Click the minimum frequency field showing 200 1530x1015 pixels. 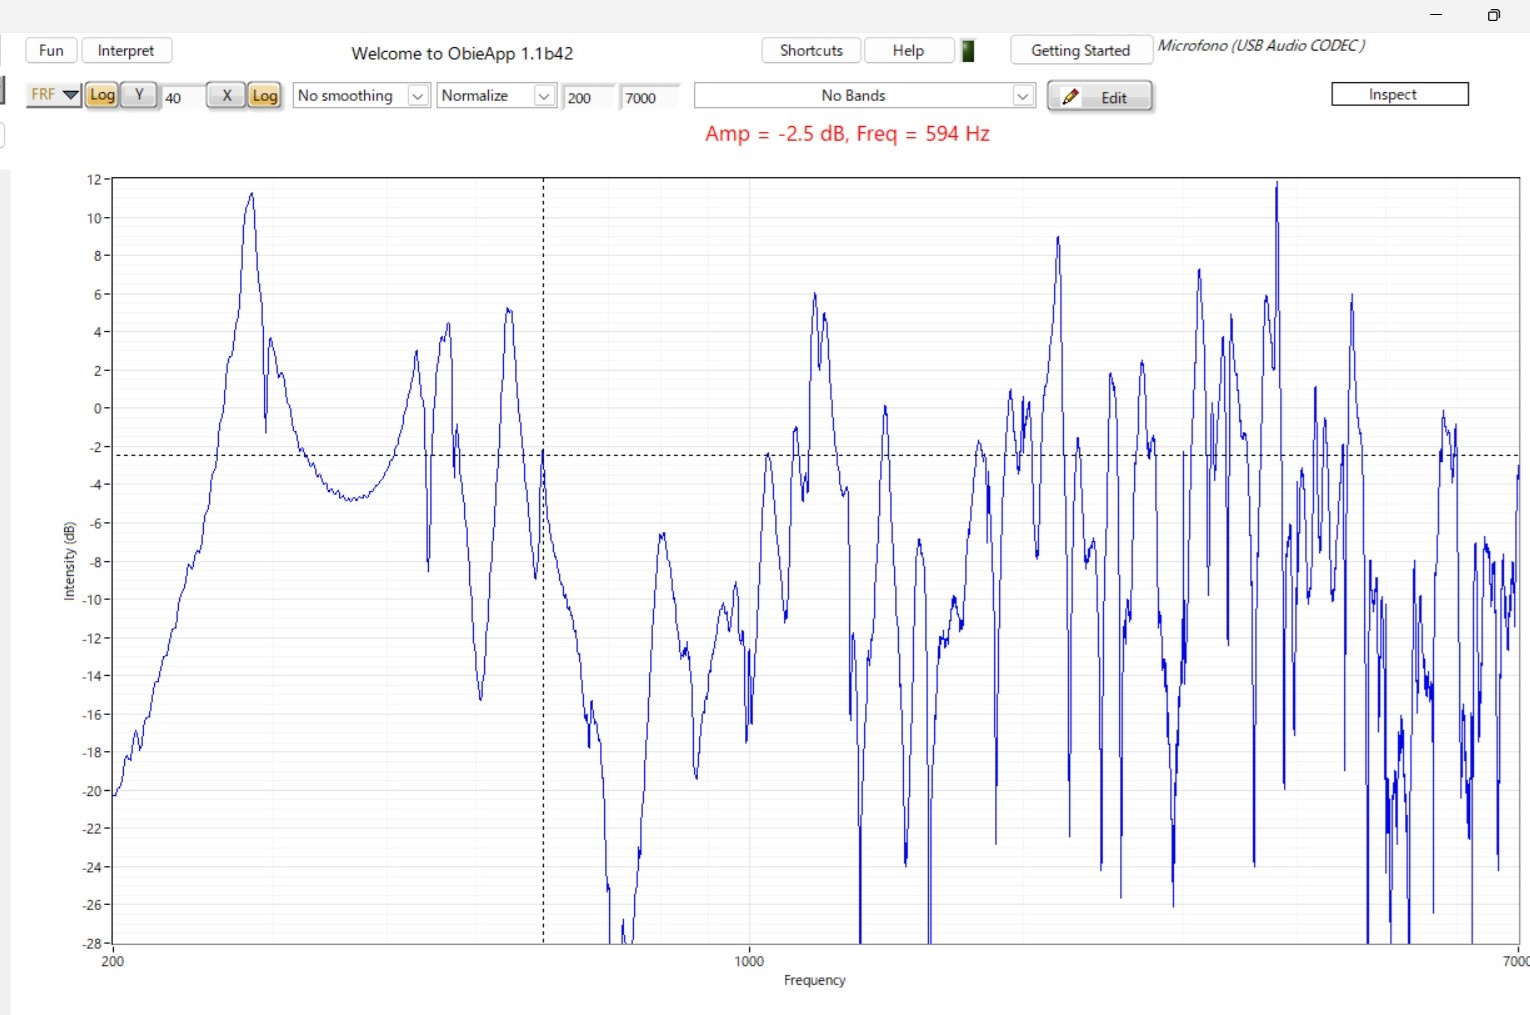pos(587,97)
